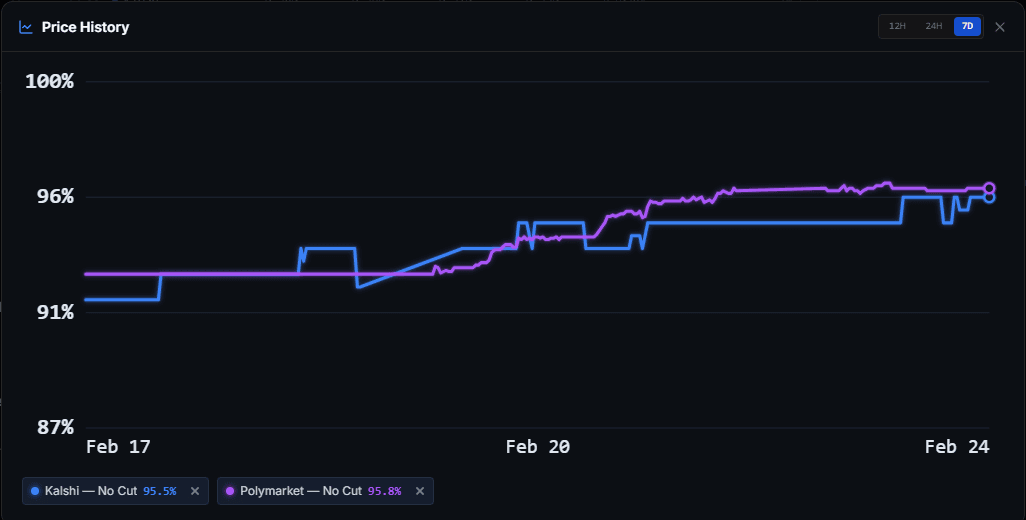This screenshot has height=520, width=1026.
Task: Close the Price History panel
Action: 1000,27
